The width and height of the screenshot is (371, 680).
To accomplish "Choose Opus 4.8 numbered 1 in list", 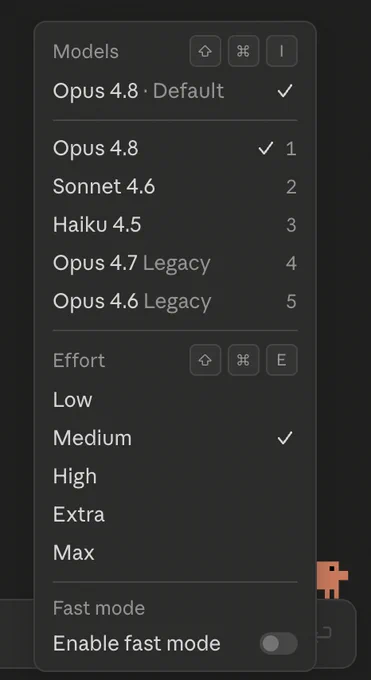I will point(175,148).
